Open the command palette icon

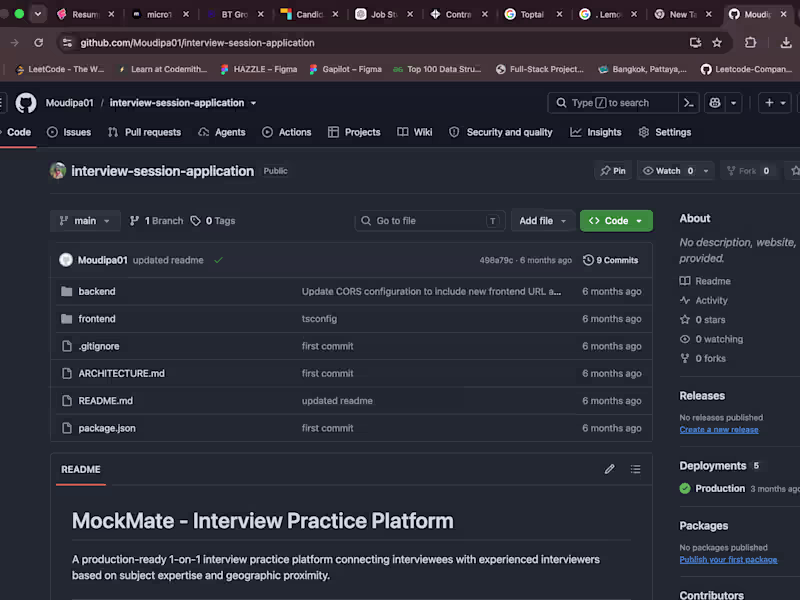coord(689,103)
